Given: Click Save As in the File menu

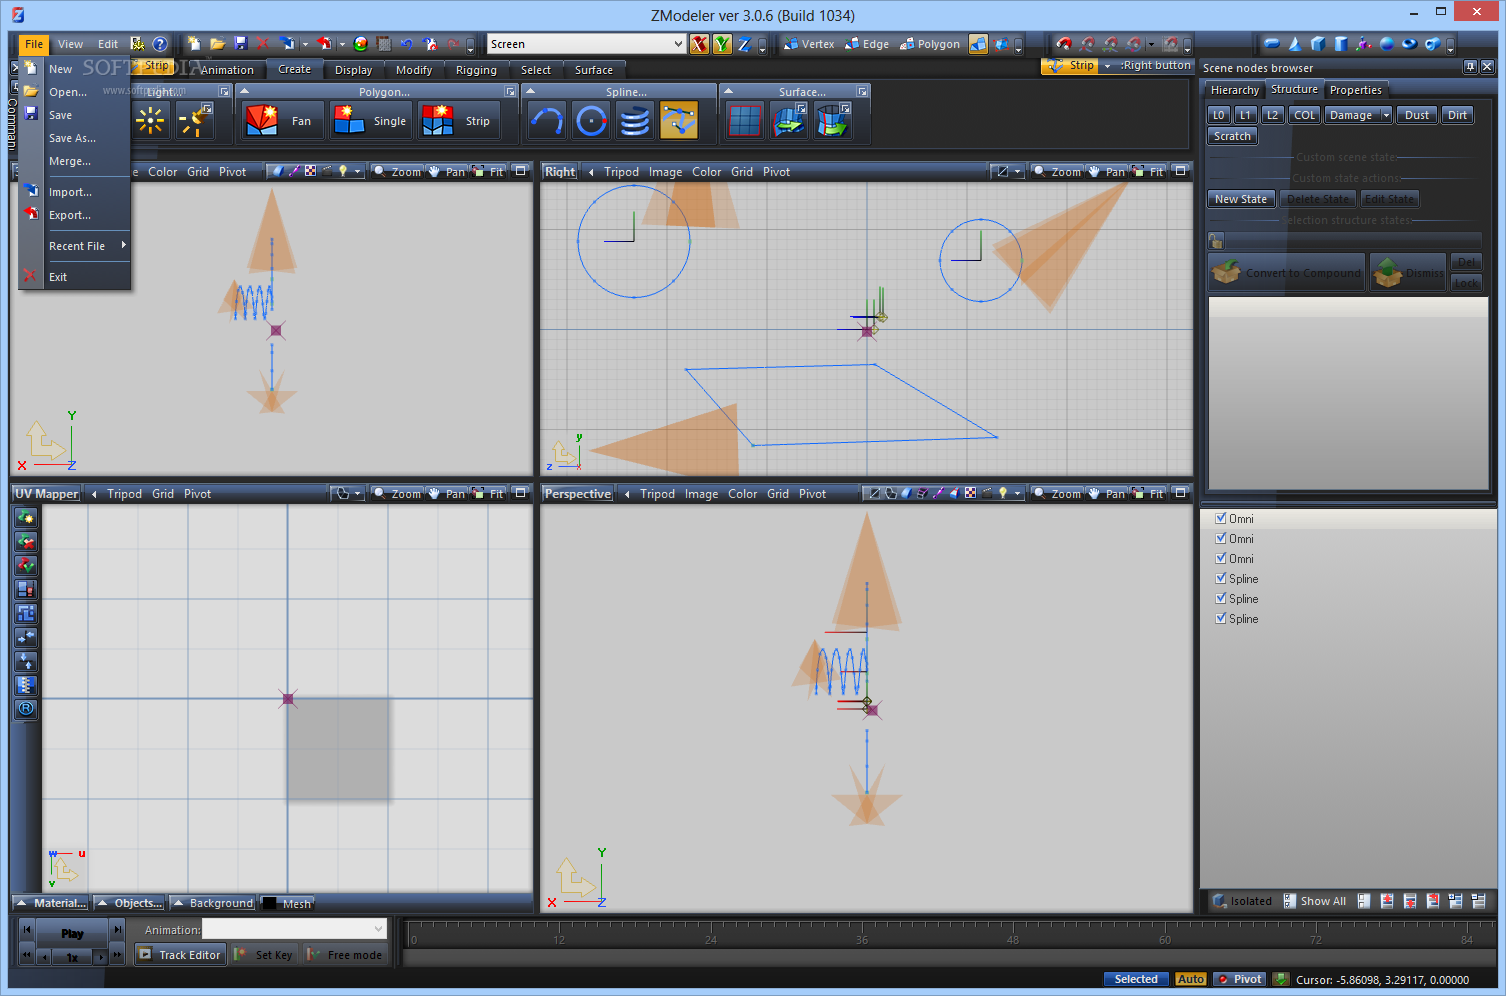Looking at the screenshot, I should click(x=72, y=138).
